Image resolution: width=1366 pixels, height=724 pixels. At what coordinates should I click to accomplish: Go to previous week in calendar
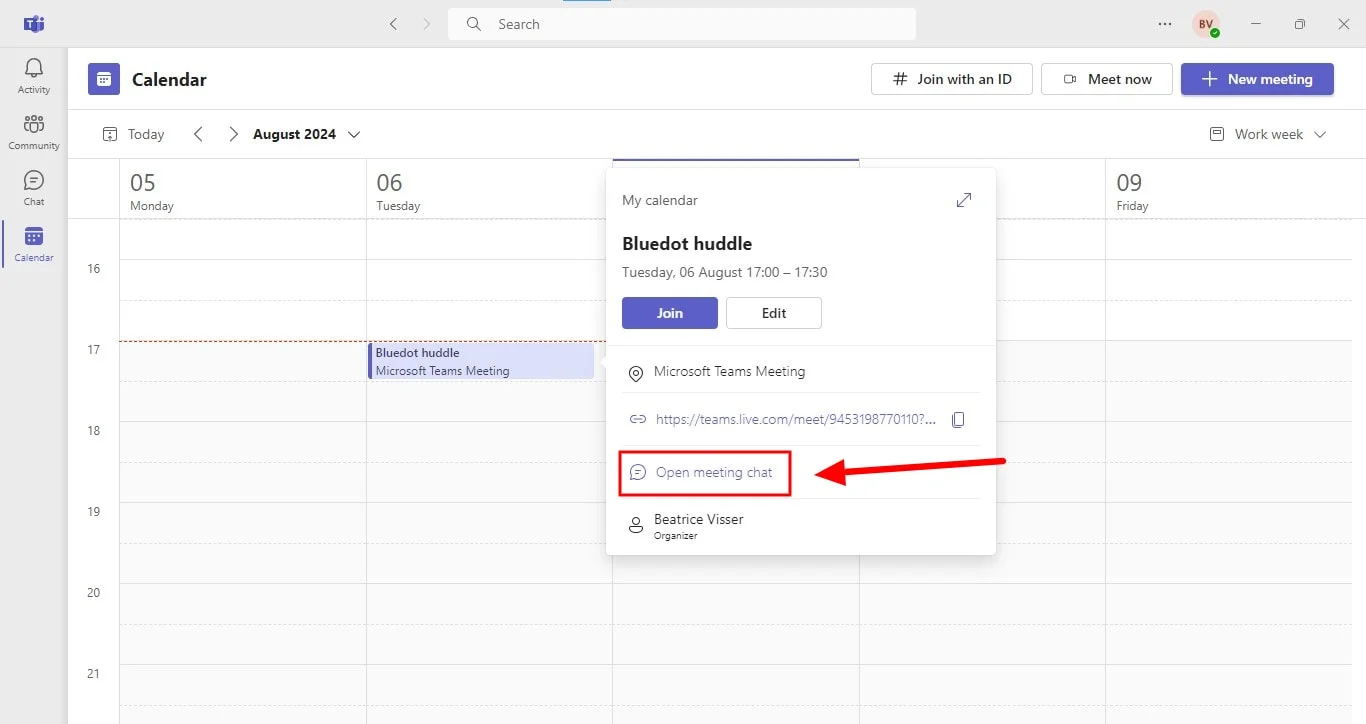(198, 134)
